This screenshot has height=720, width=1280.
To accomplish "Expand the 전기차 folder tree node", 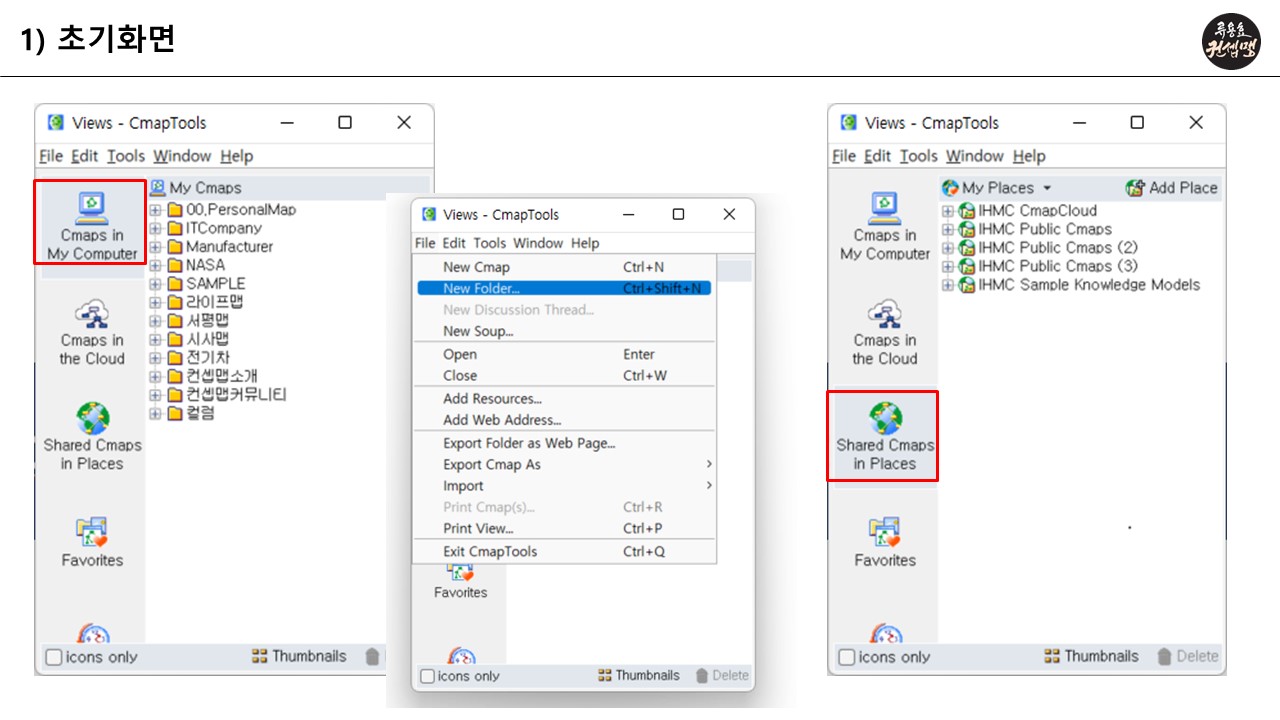I will point(155,358).
